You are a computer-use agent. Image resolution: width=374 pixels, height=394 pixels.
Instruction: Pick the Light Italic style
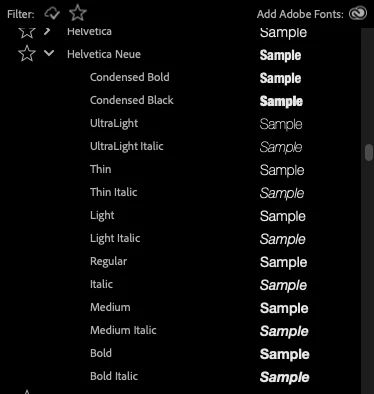115,238
